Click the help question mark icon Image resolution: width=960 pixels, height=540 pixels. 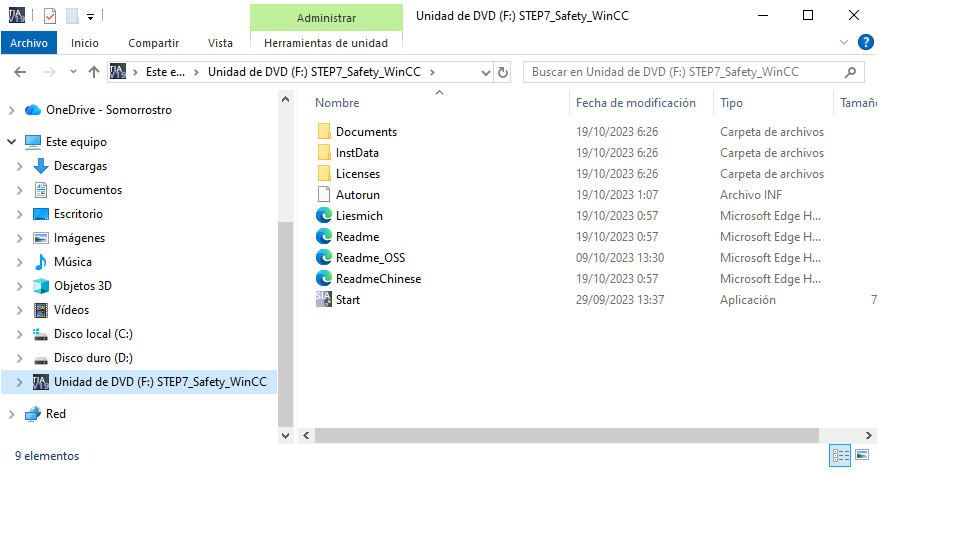866,42
